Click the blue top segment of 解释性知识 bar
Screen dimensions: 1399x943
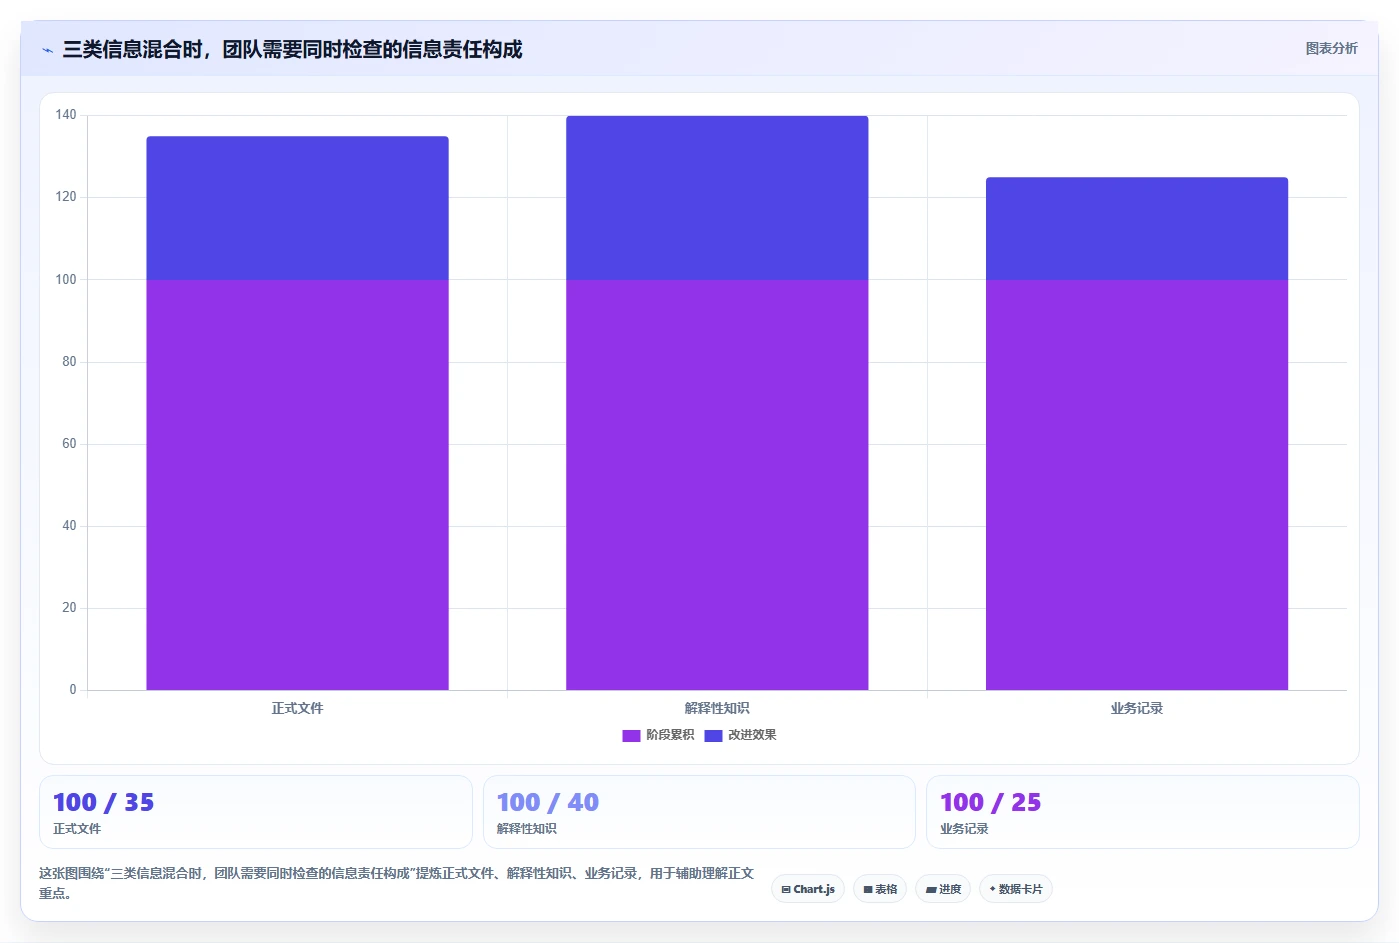pyautogui.click(x=717, y=198)
